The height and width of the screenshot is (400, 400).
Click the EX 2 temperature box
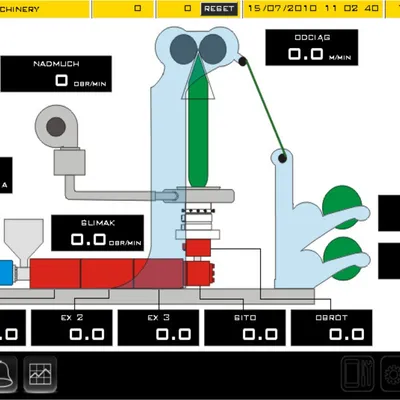(x=72, y=328)
